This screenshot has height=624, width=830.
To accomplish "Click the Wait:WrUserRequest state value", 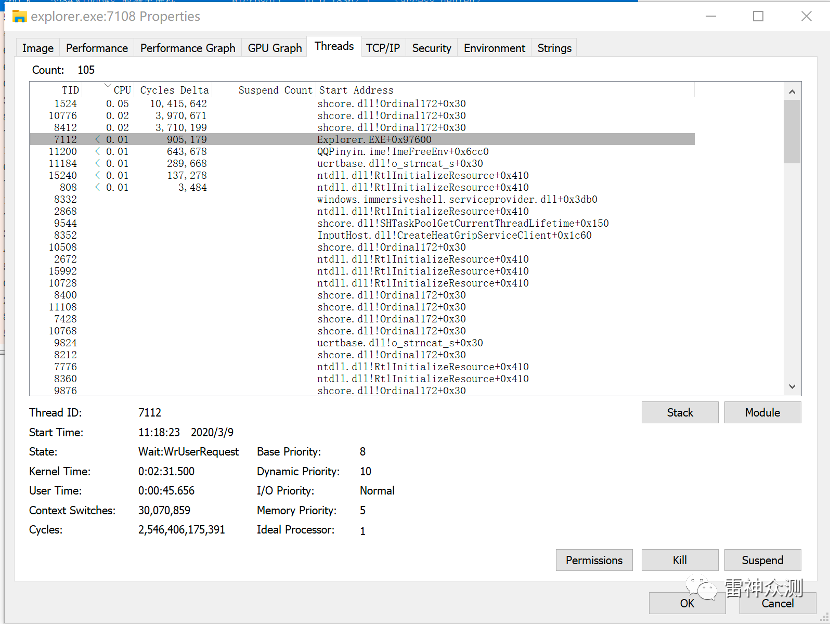I will click(188, 452).
